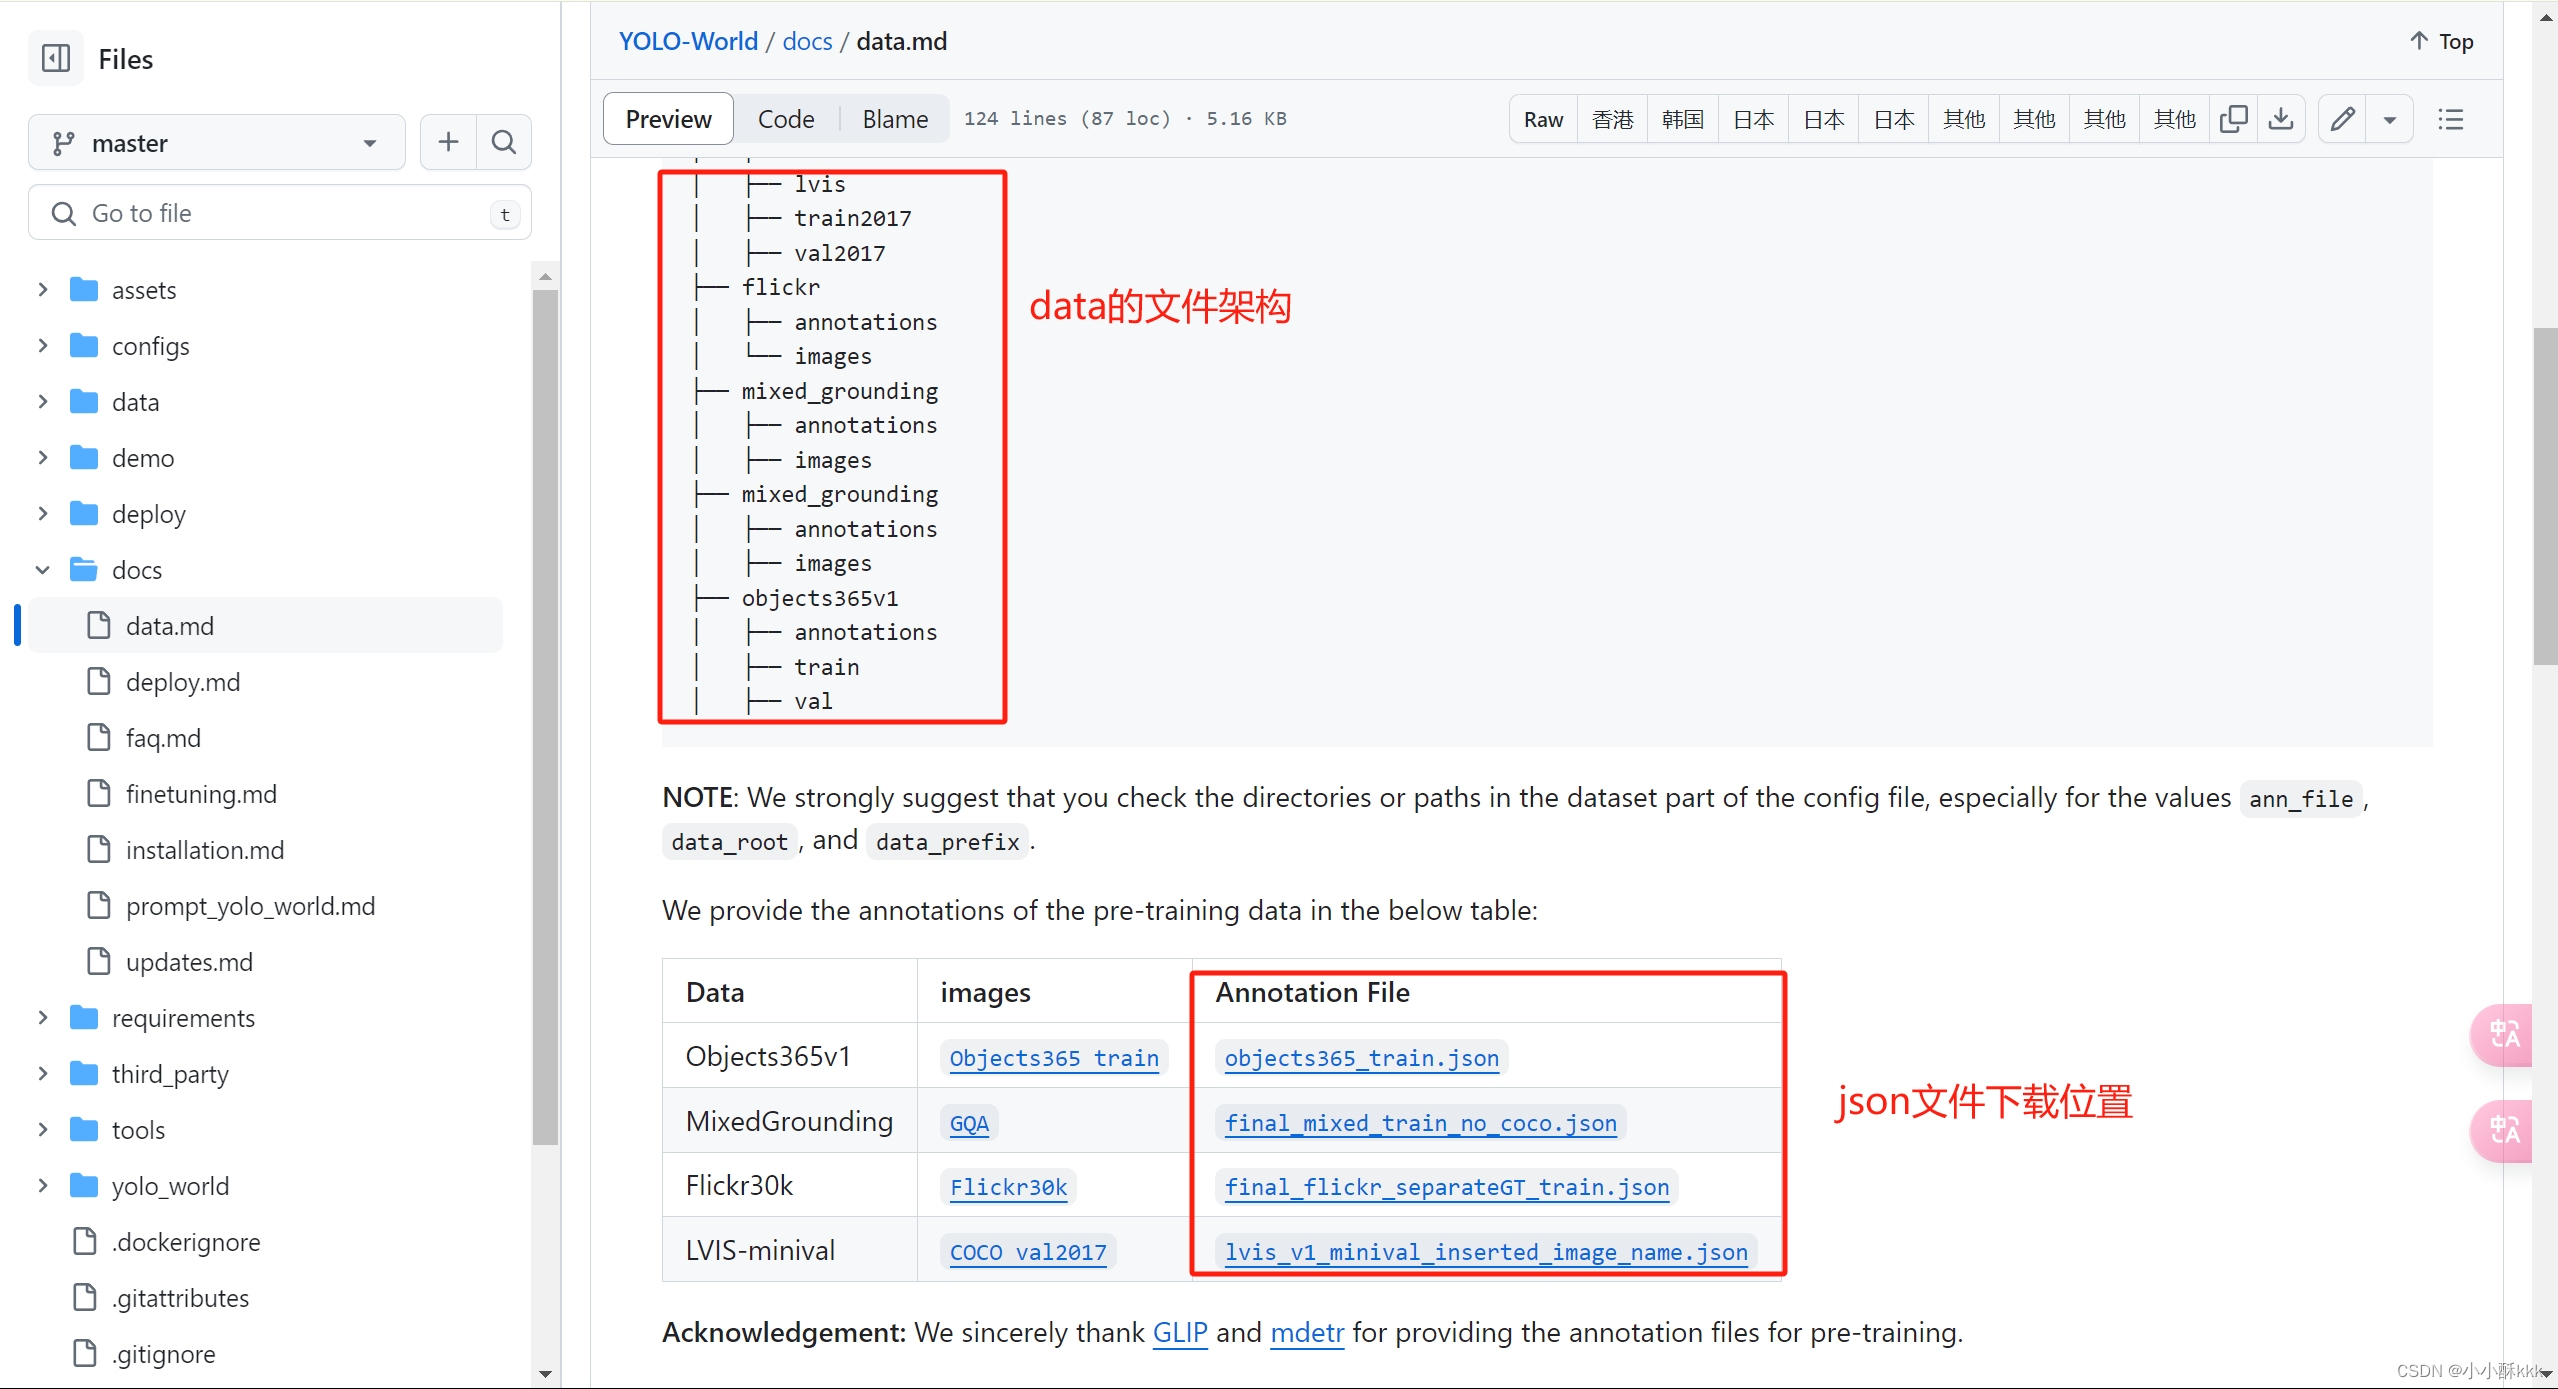Screen dimensions: 2558x1389
Task: Click the search/Go to file icon
Action: (65, 212)
